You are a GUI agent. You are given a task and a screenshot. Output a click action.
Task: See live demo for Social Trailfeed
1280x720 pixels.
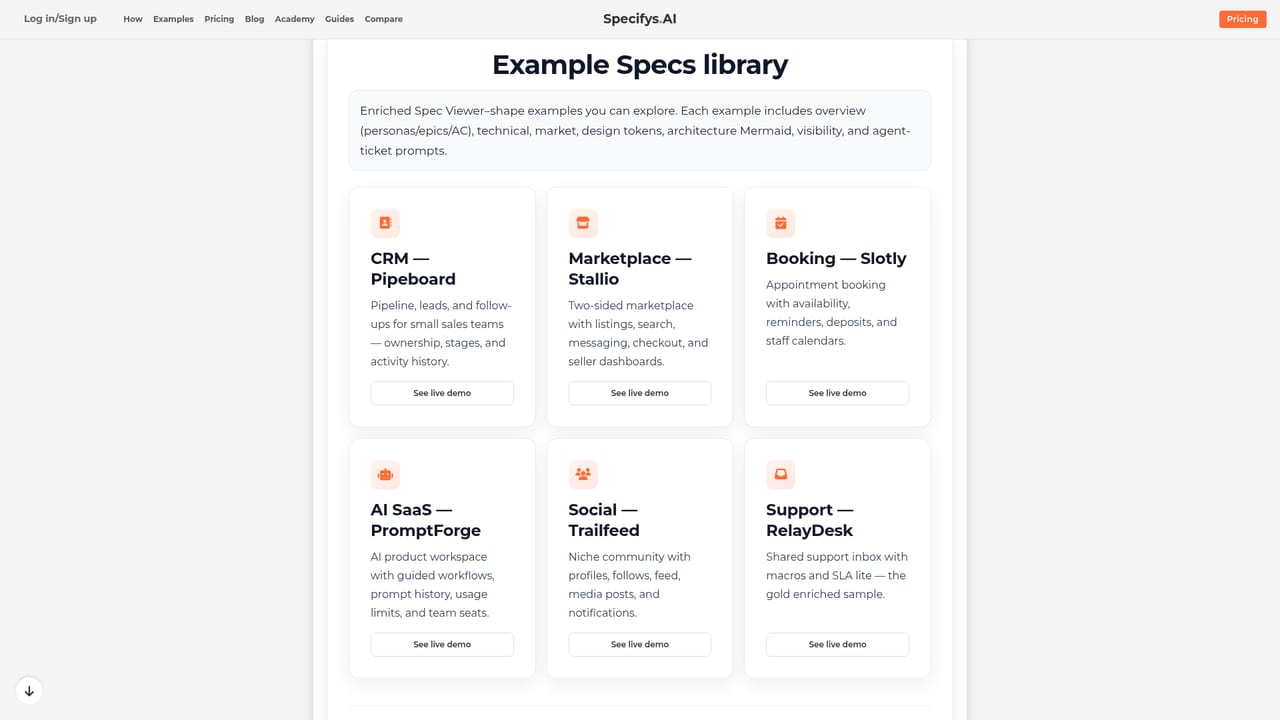(640, 644)
